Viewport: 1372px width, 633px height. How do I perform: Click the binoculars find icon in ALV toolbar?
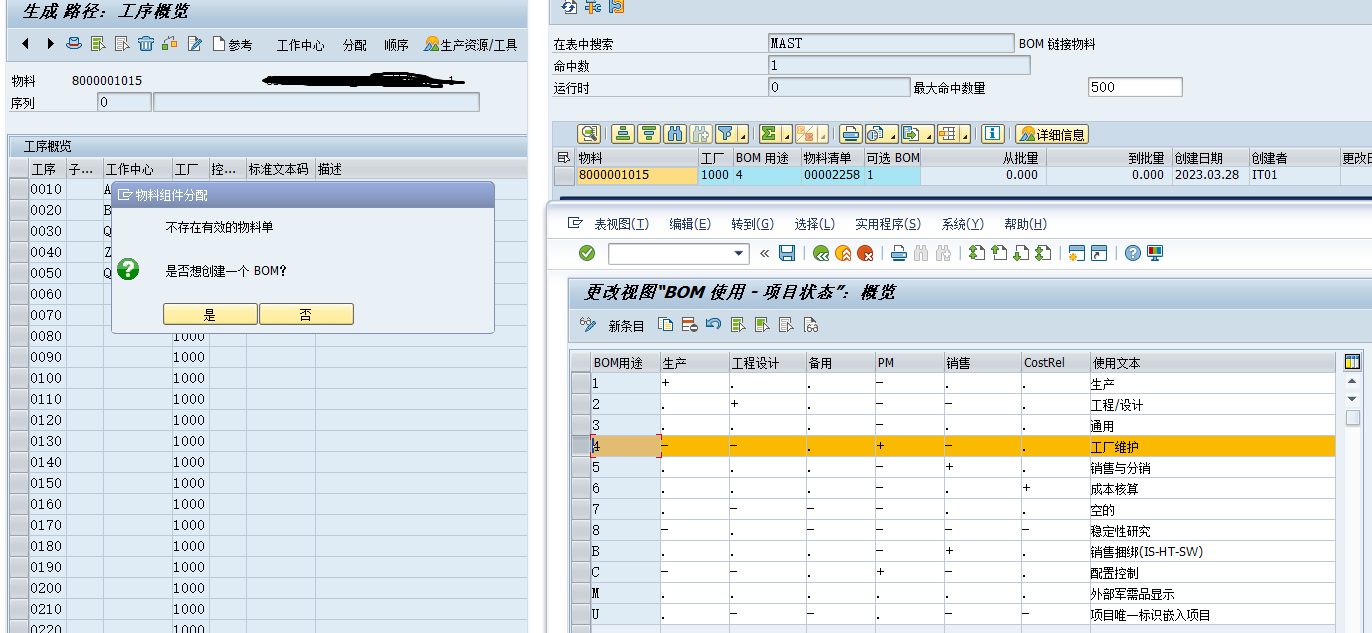coord(674,134)
